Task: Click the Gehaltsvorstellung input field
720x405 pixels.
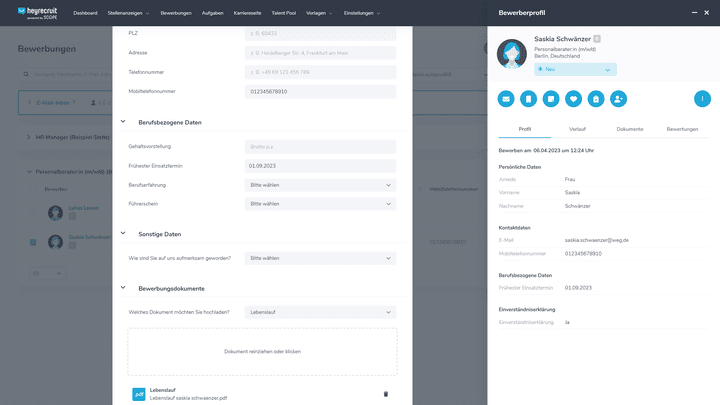Action: pyautogui.click(x=321, y=146)
